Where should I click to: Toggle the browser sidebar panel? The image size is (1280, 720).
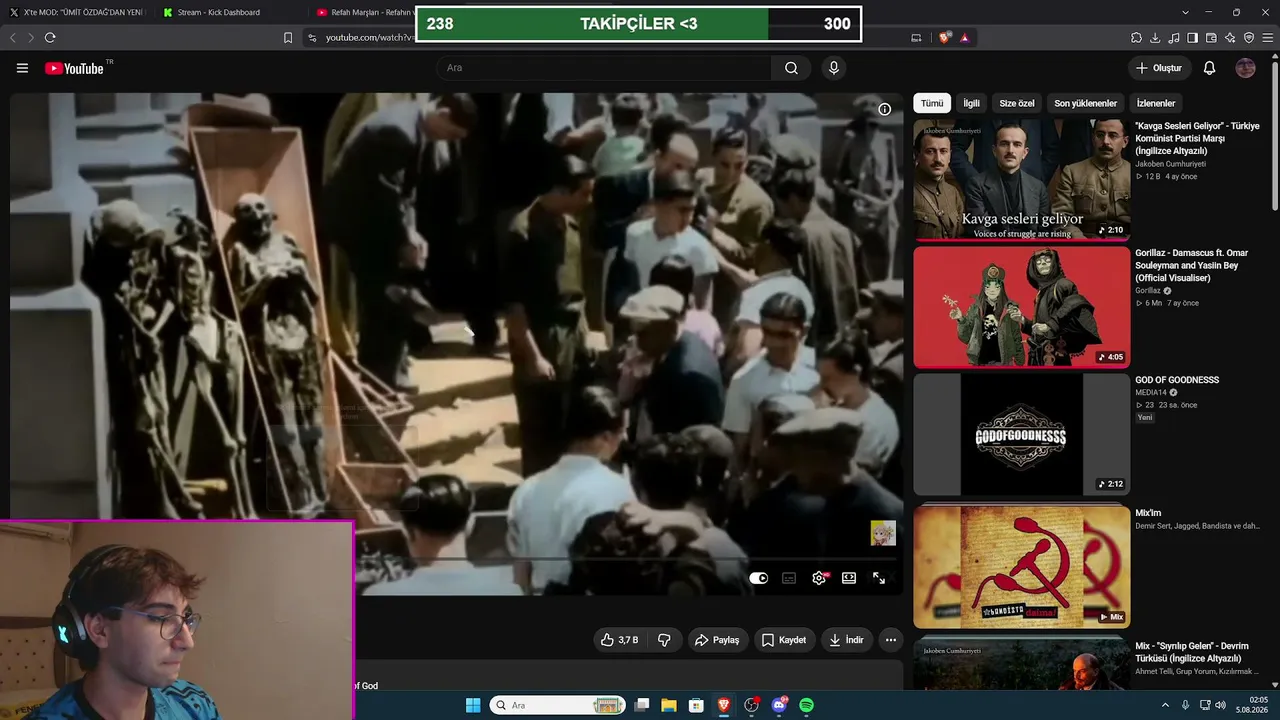click(x=1192, y=38)
